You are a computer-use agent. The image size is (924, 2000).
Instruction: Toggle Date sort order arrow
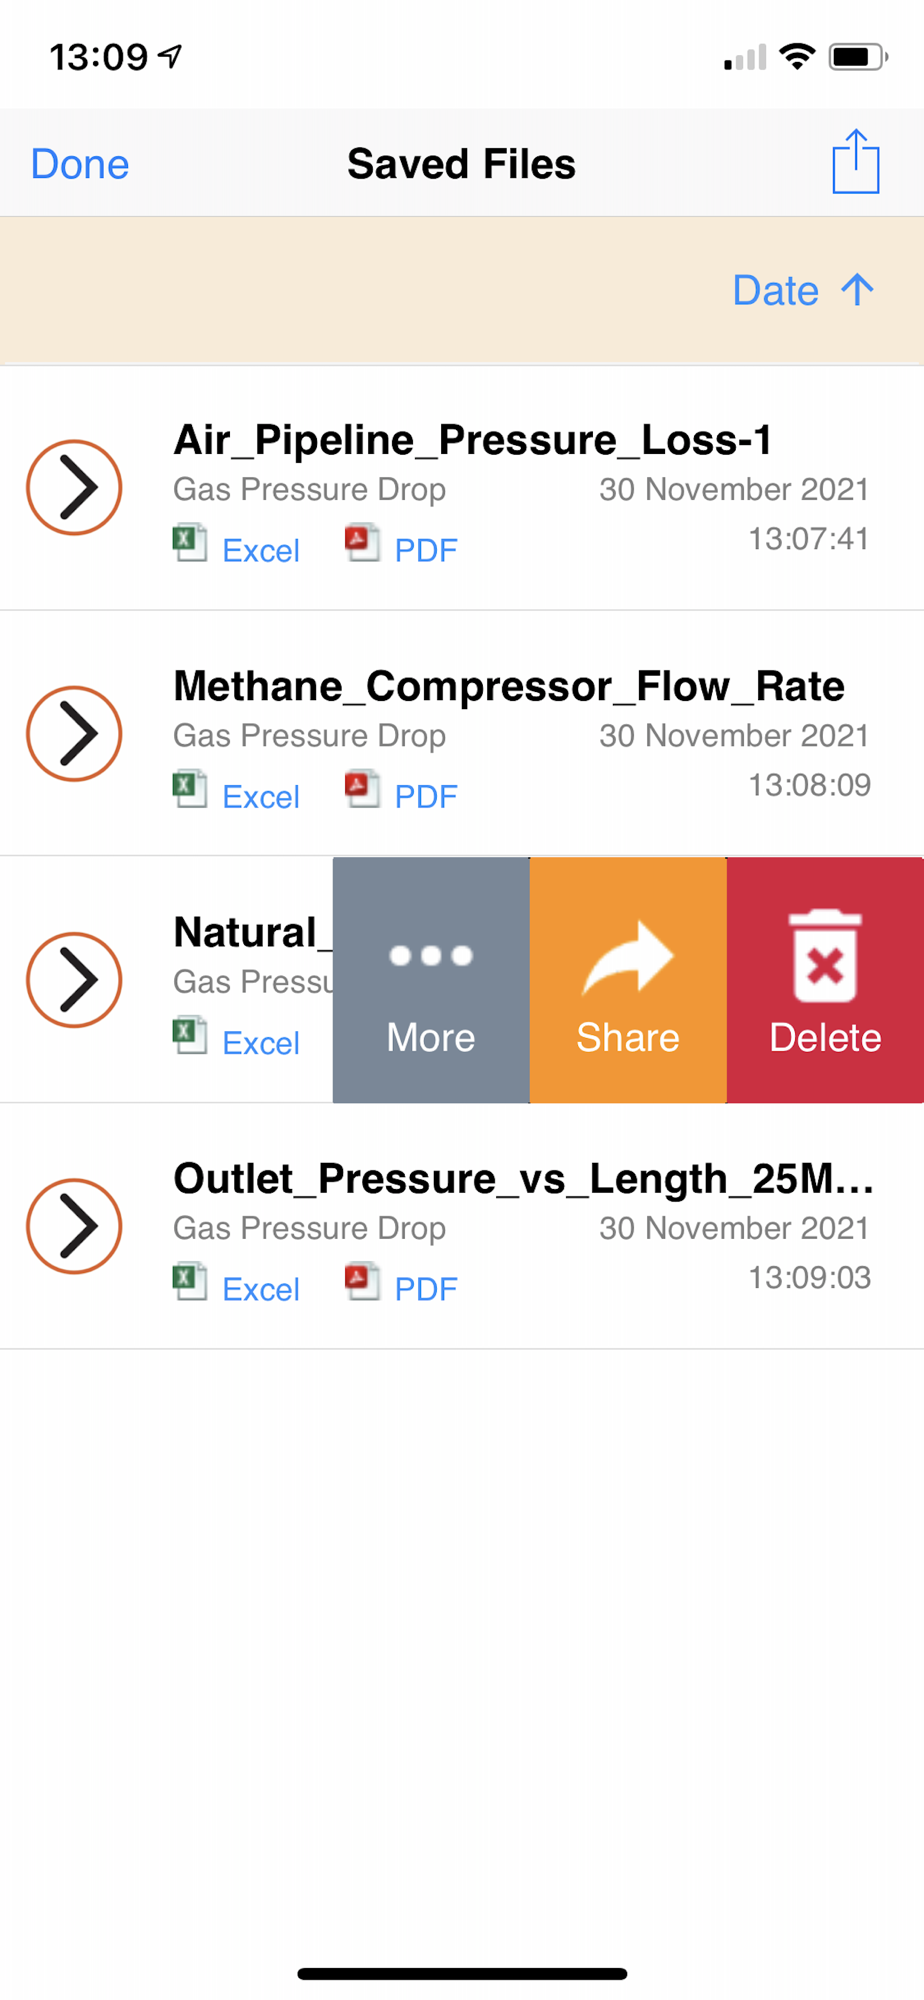tap(857, 290)
